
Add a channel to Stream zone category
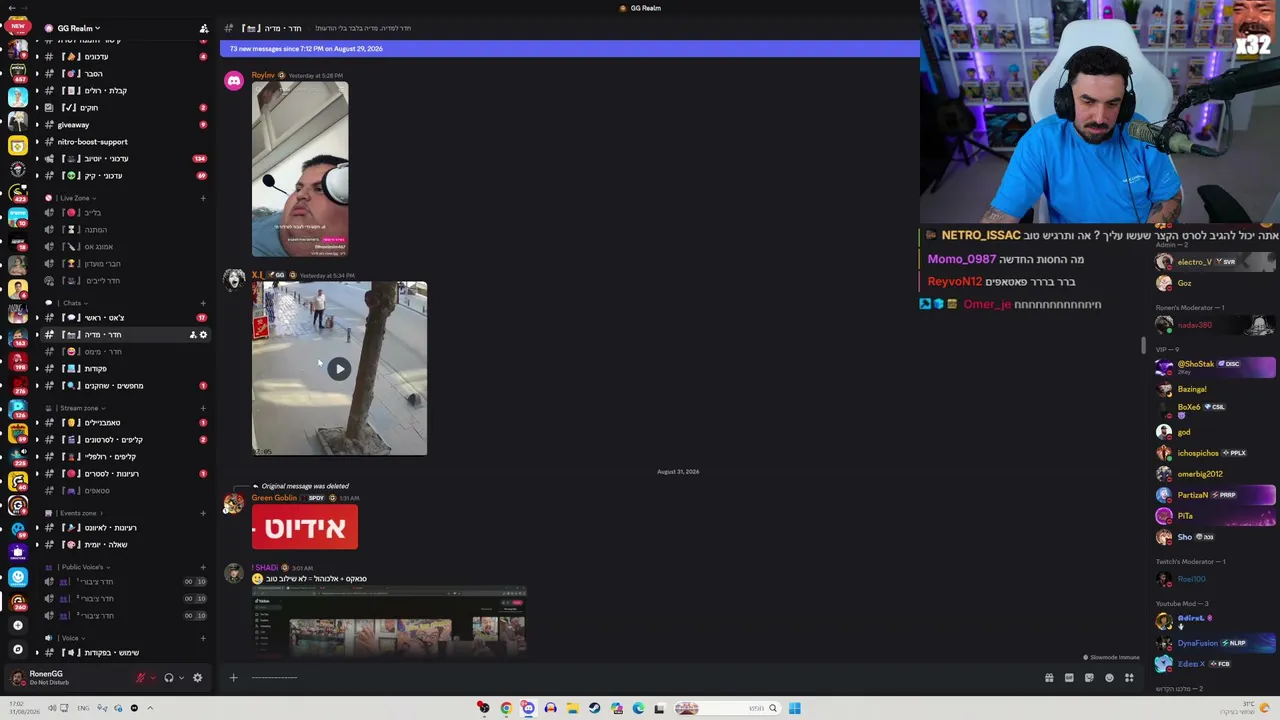pyautogui.click(x=203, y=408)
